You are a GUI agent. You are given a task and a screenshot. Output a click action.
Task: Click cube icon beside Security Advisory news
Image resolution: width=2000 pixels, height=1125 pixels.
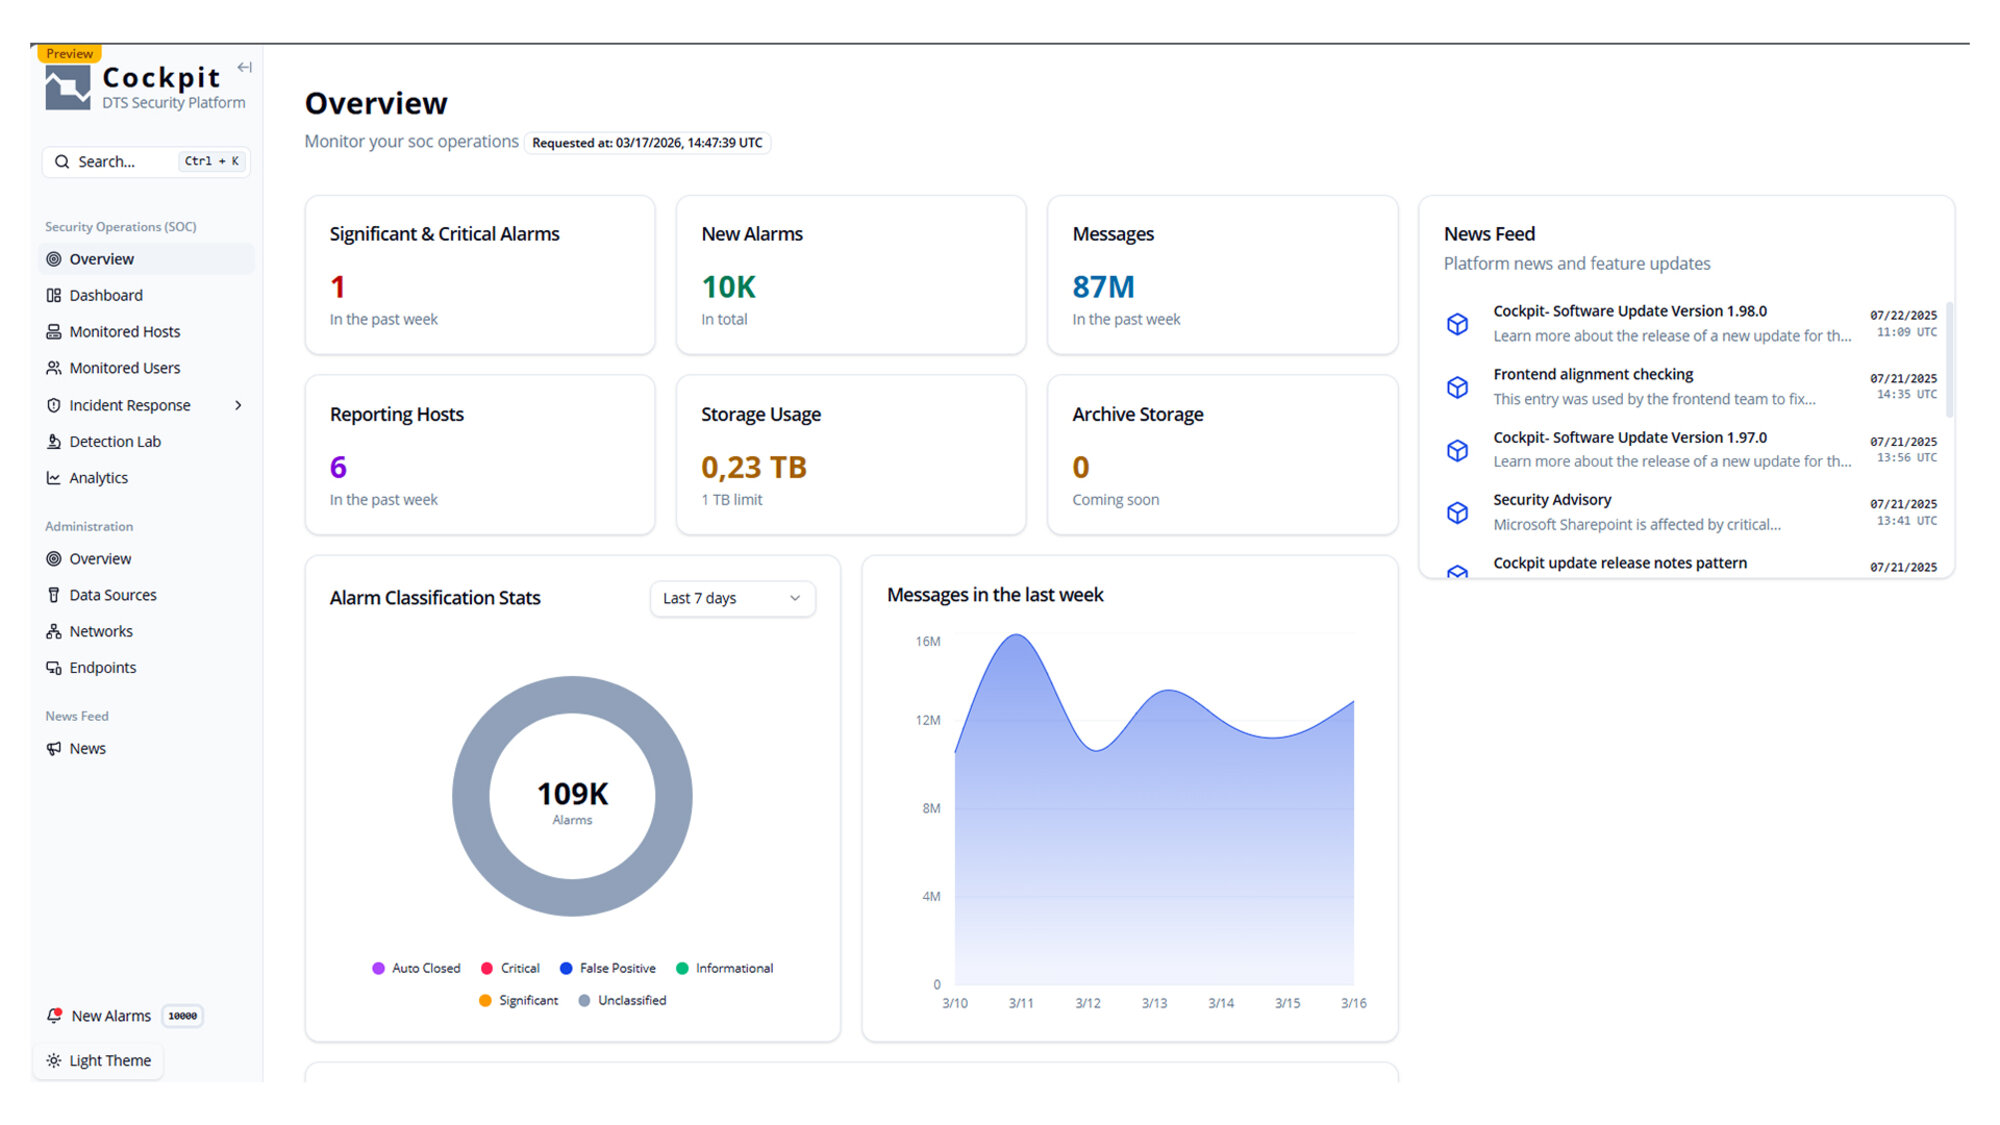tap(1457, 513)
